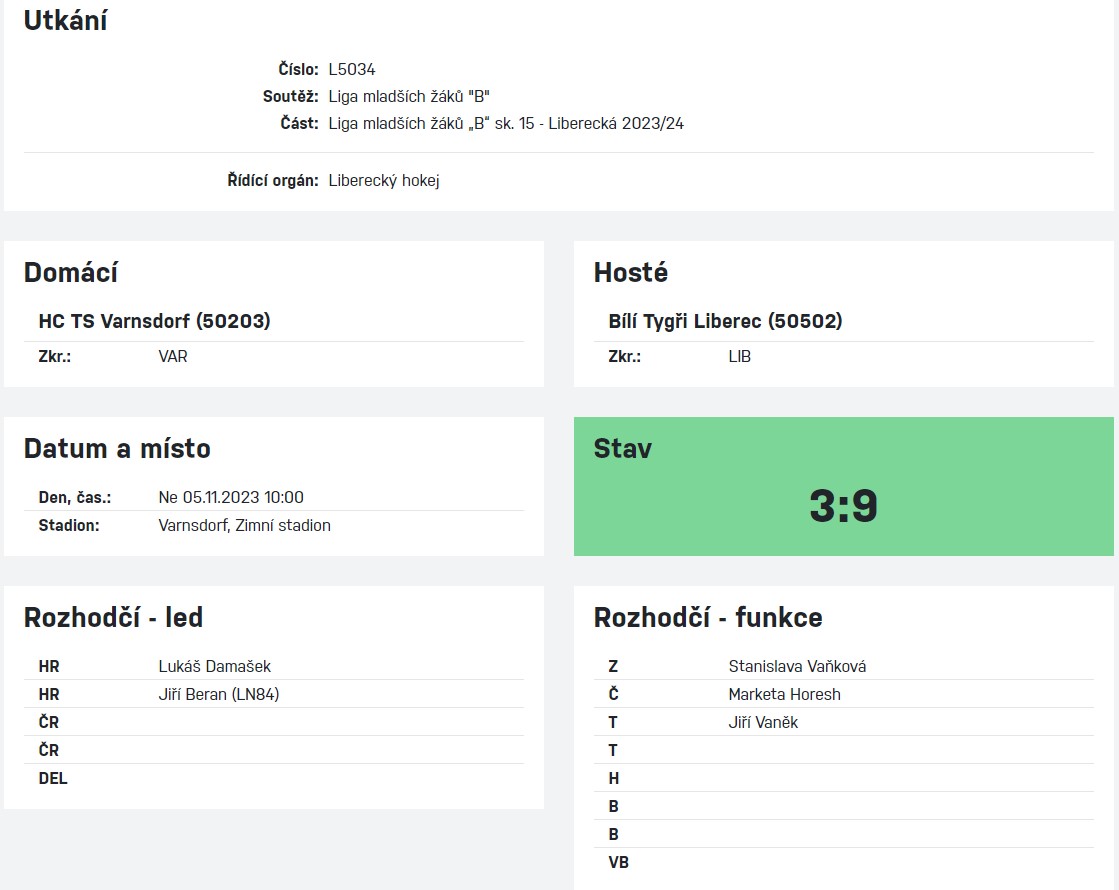Select referee Jiří Beran (LN84)
1119x890 pixels.
coord(218,694)
